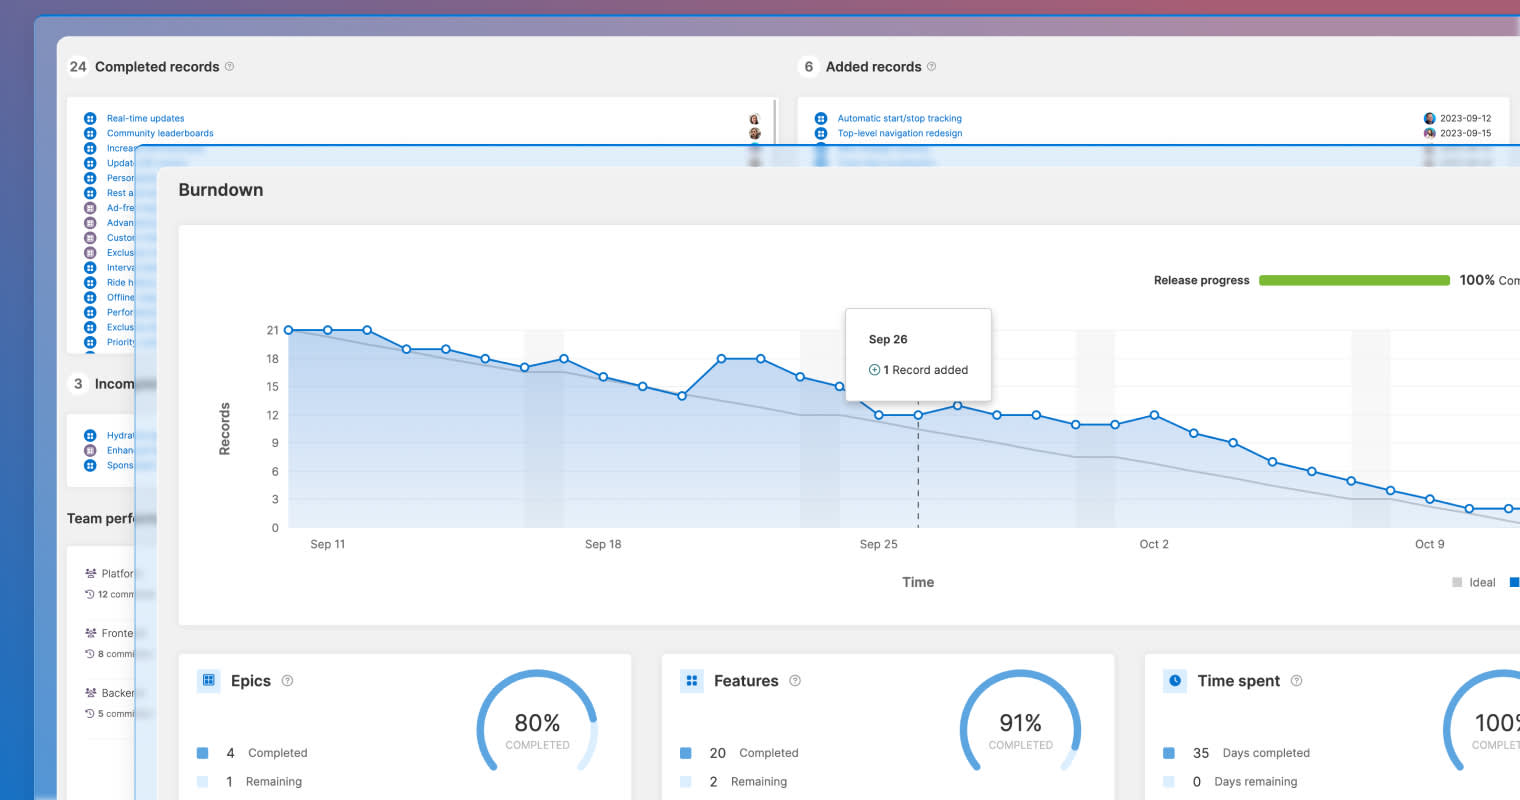The height and width of the screenshot is (800, 1520).
Task: Click purple epic icon beside Enhan record
Action: [x=90, y=451]
